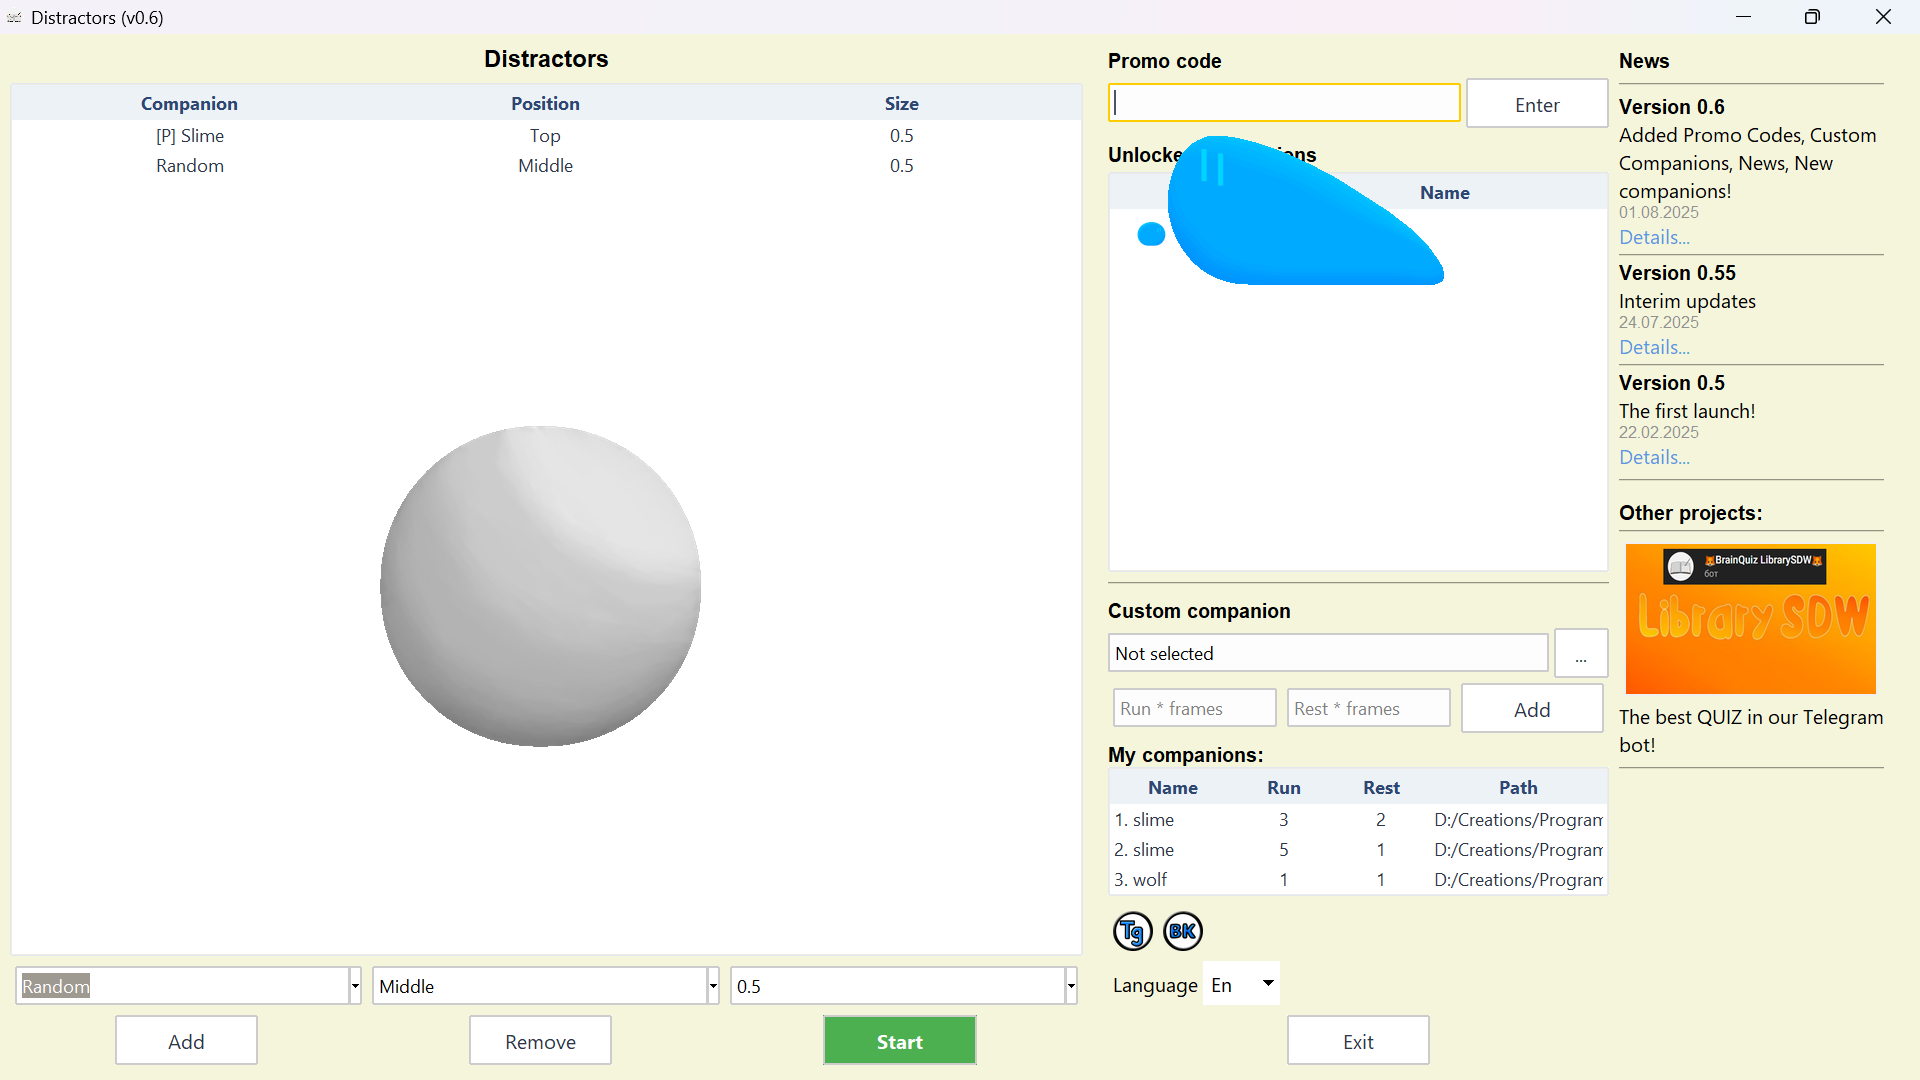Click the Library SDW project banner
Screen dimensions: 1920x1080
click(x=1750, y=619)
